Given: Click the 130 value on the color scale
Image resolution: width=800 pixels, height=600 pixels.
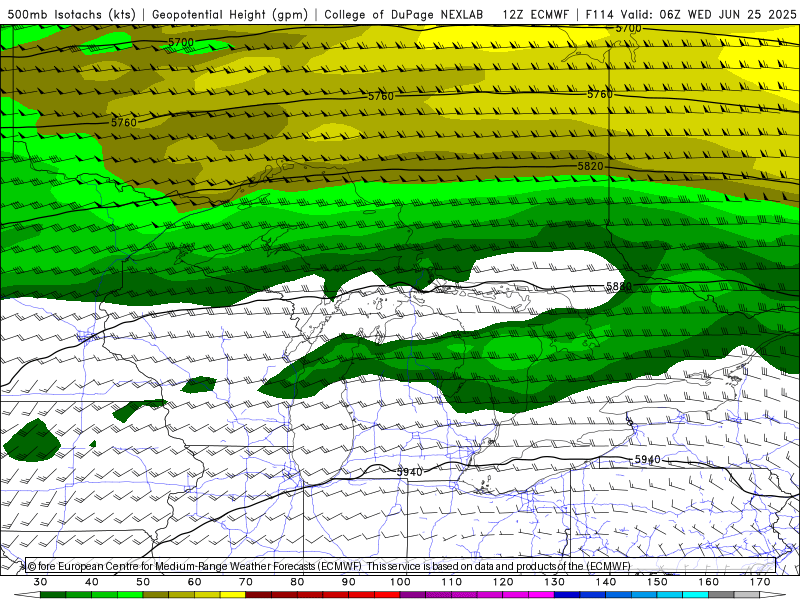Looking at the screenshot, I should click(555, 582).
